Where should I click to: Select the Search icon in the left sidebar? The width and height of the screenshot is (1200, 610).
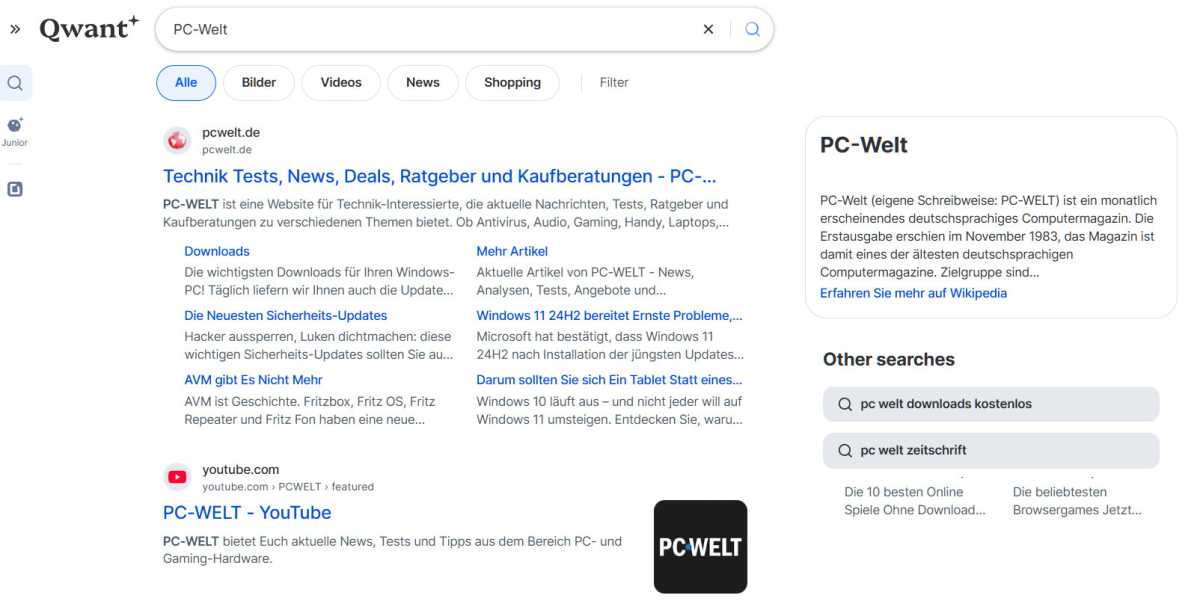15,84
